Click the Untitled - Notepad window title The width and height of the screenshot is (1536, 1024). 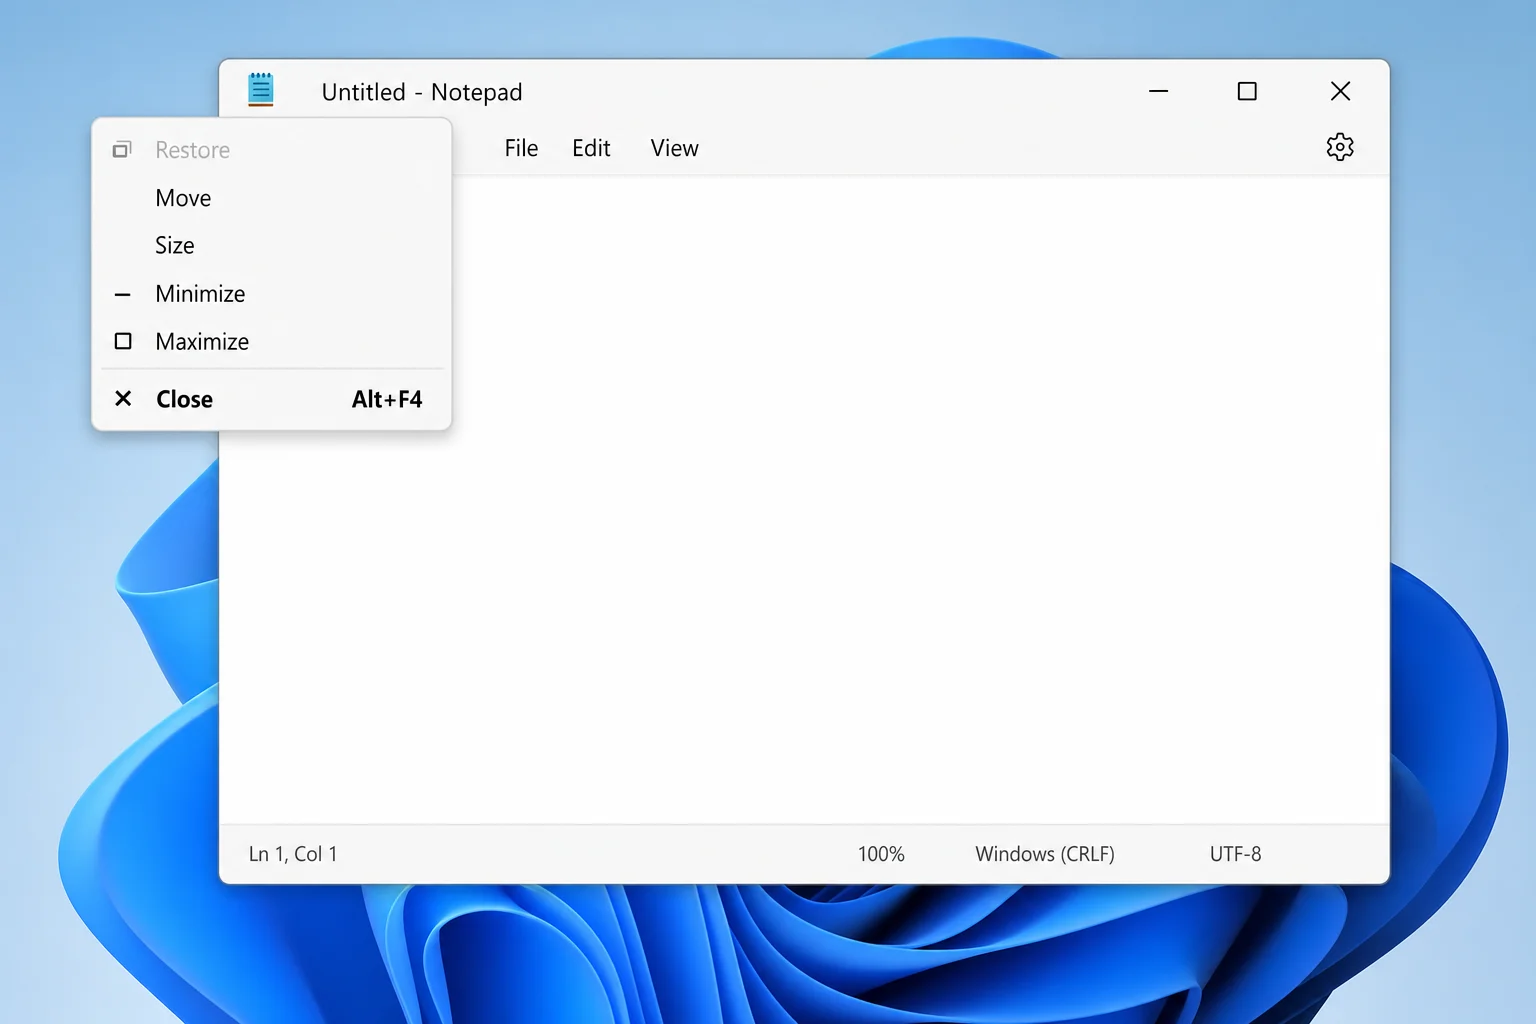(422, 92)
